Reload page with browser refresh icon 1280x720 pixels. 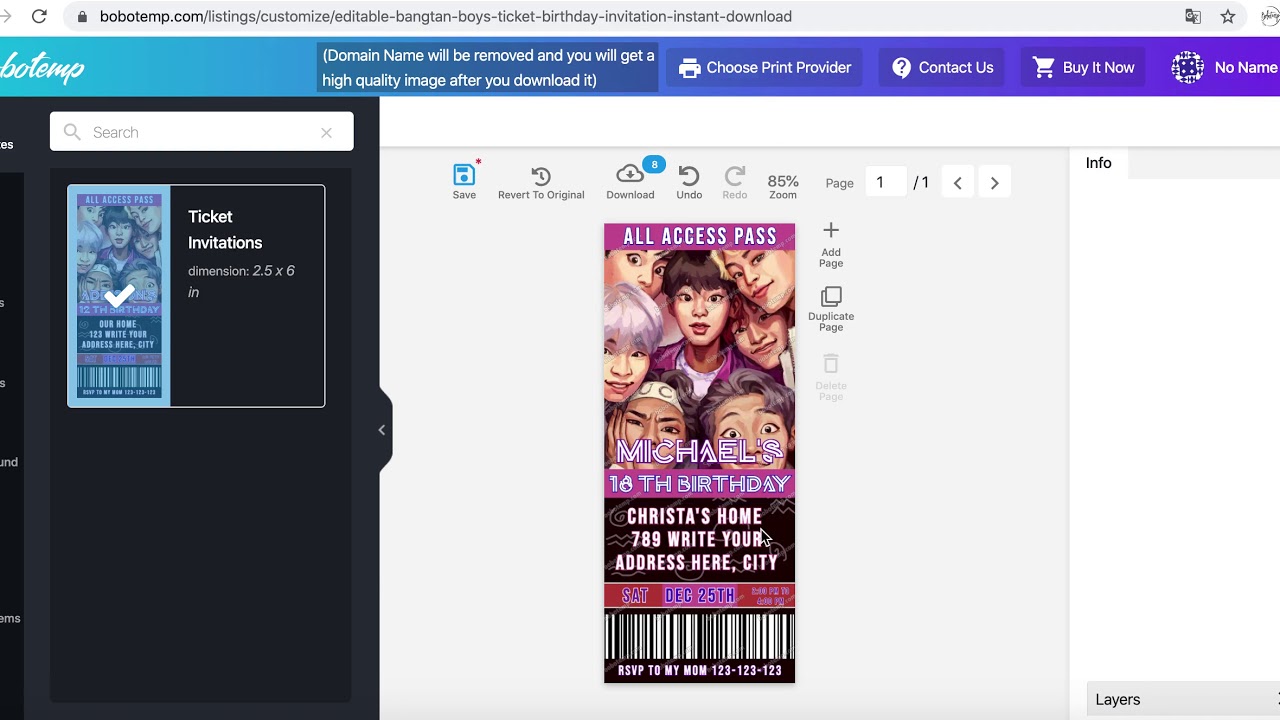(x=39, y=16)
